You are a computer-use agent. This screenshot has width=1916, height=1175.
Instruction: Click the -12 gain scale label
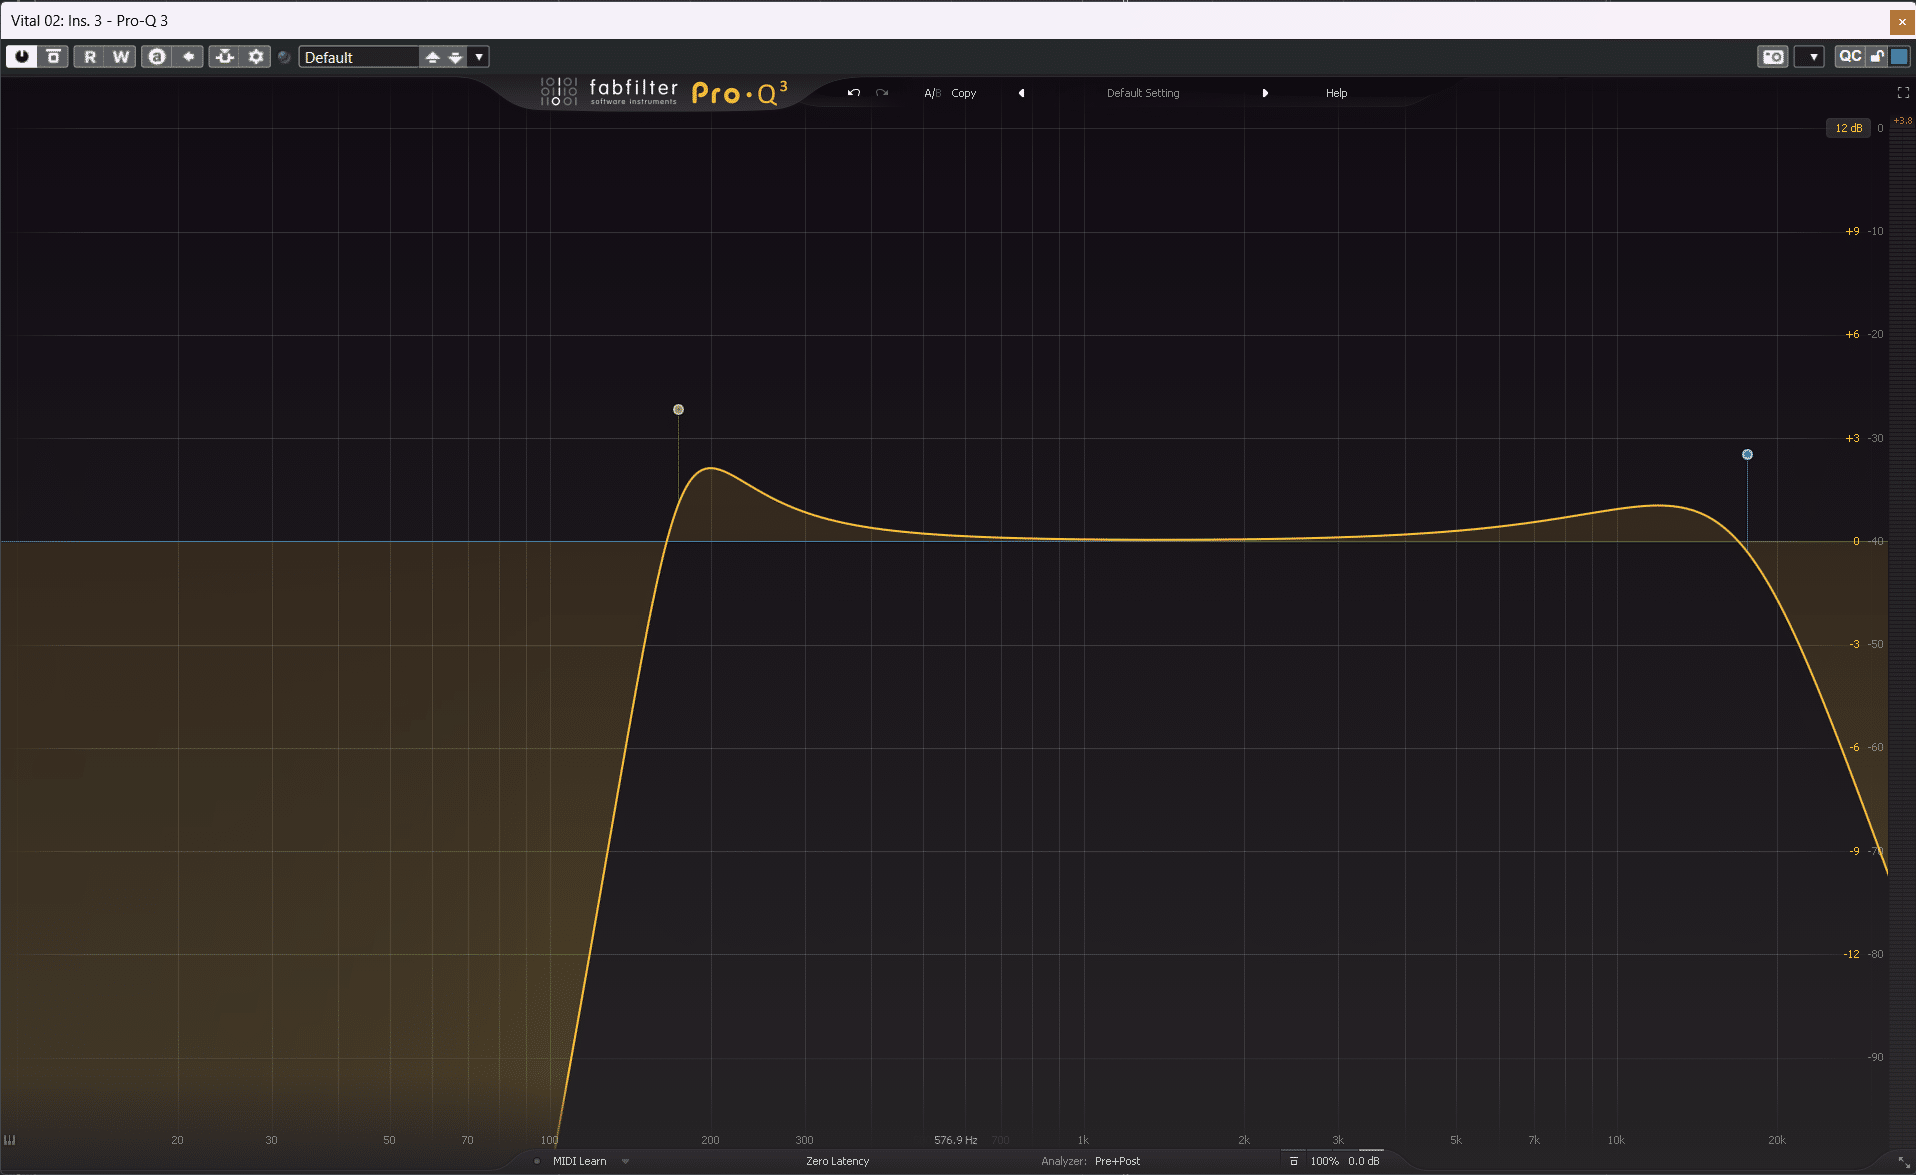coord(1851,954)
